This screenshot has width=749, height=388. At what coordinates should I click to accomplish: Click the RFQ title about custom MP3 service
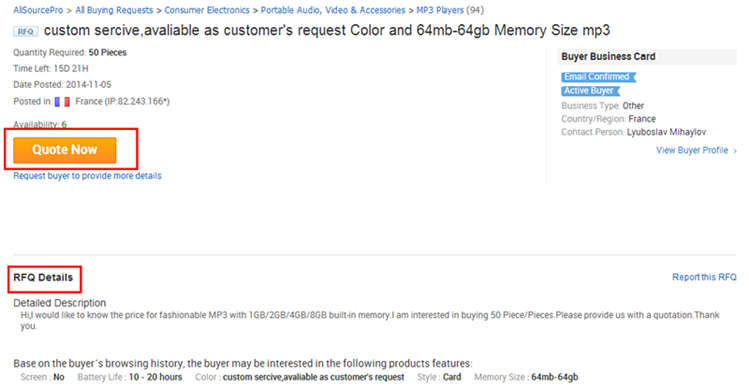pyautogui.click(x=327, y=31)
